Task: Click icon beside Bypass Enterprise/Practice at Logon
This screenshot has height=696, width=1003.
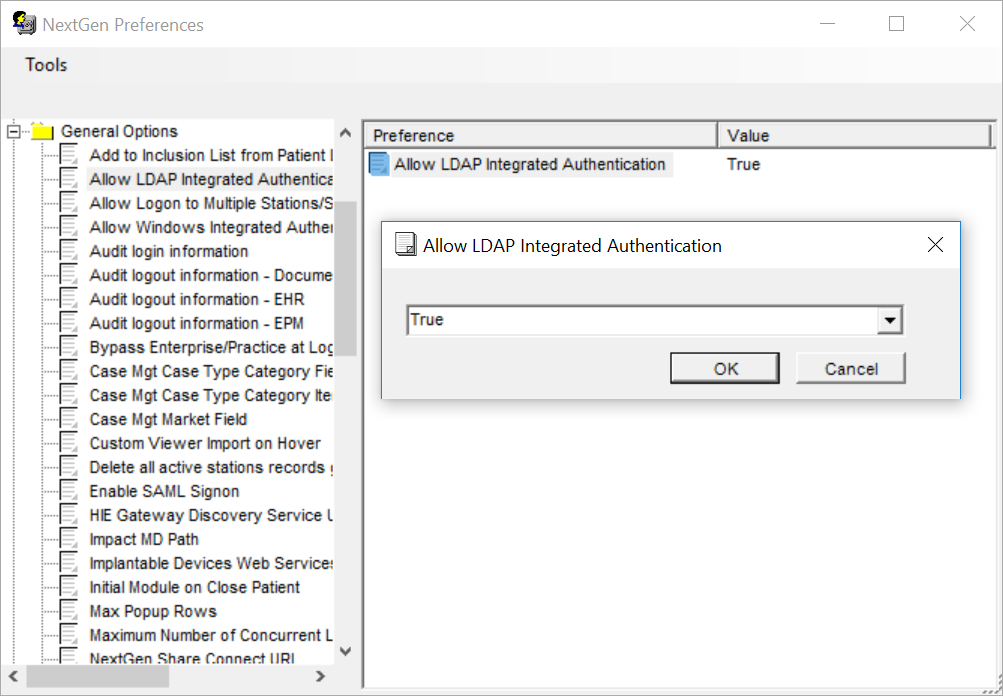Action: click(x=68, y=347)
